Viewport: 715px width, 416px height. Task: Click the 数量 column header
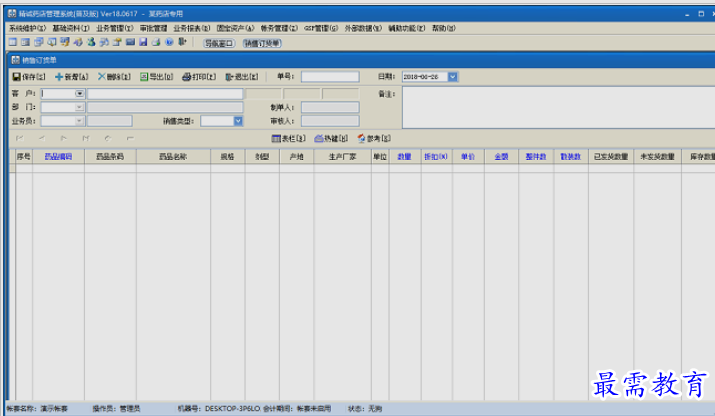(x=405, y=156)
